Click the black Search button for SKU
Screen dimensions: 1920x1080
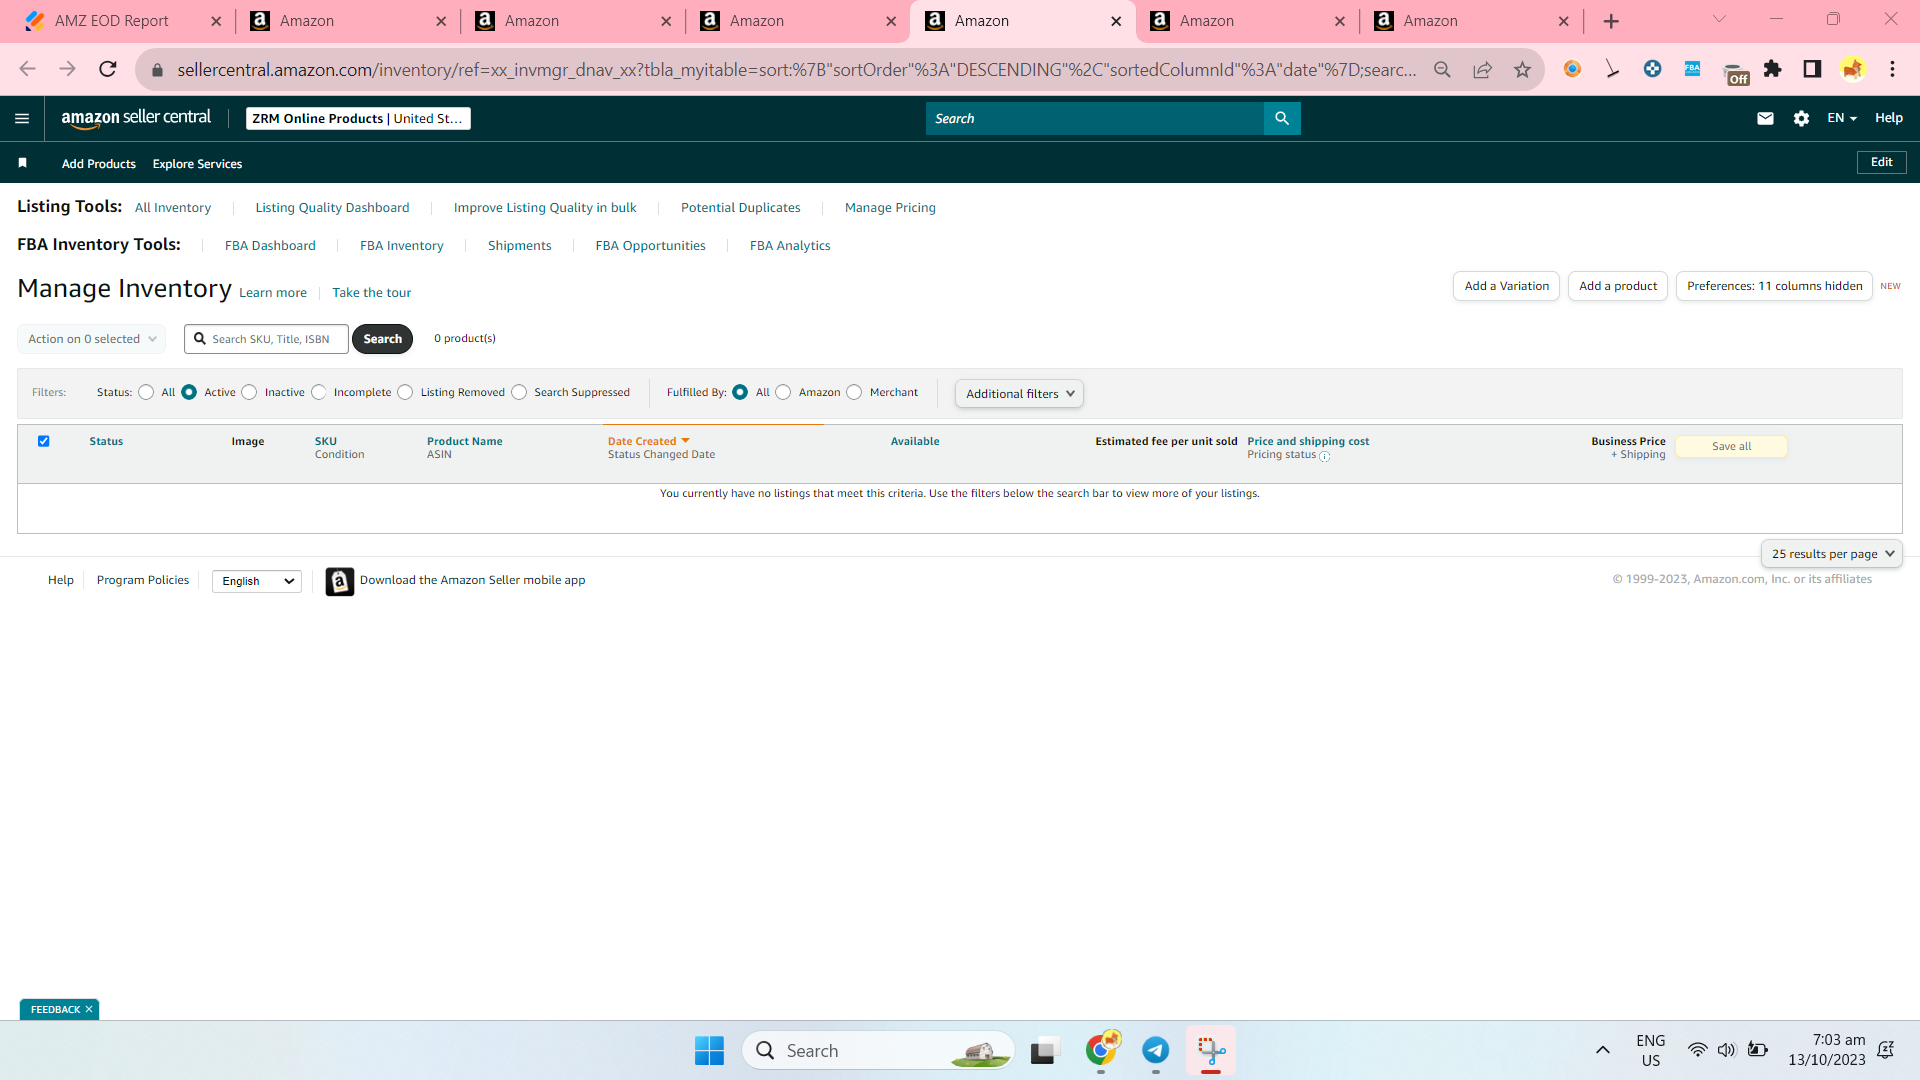coord(382,339)
